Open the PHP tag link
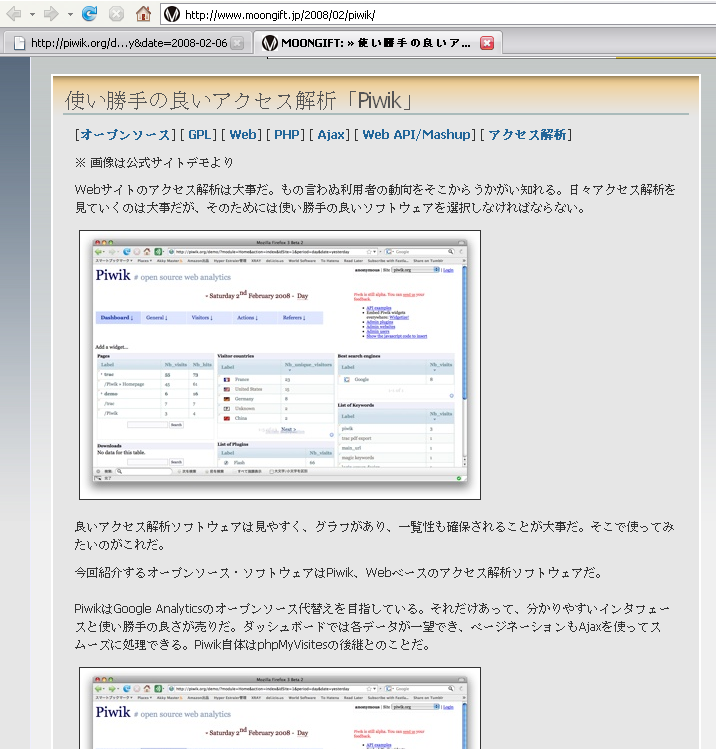The height and width of the screenshot is (749, 716). 287,135
